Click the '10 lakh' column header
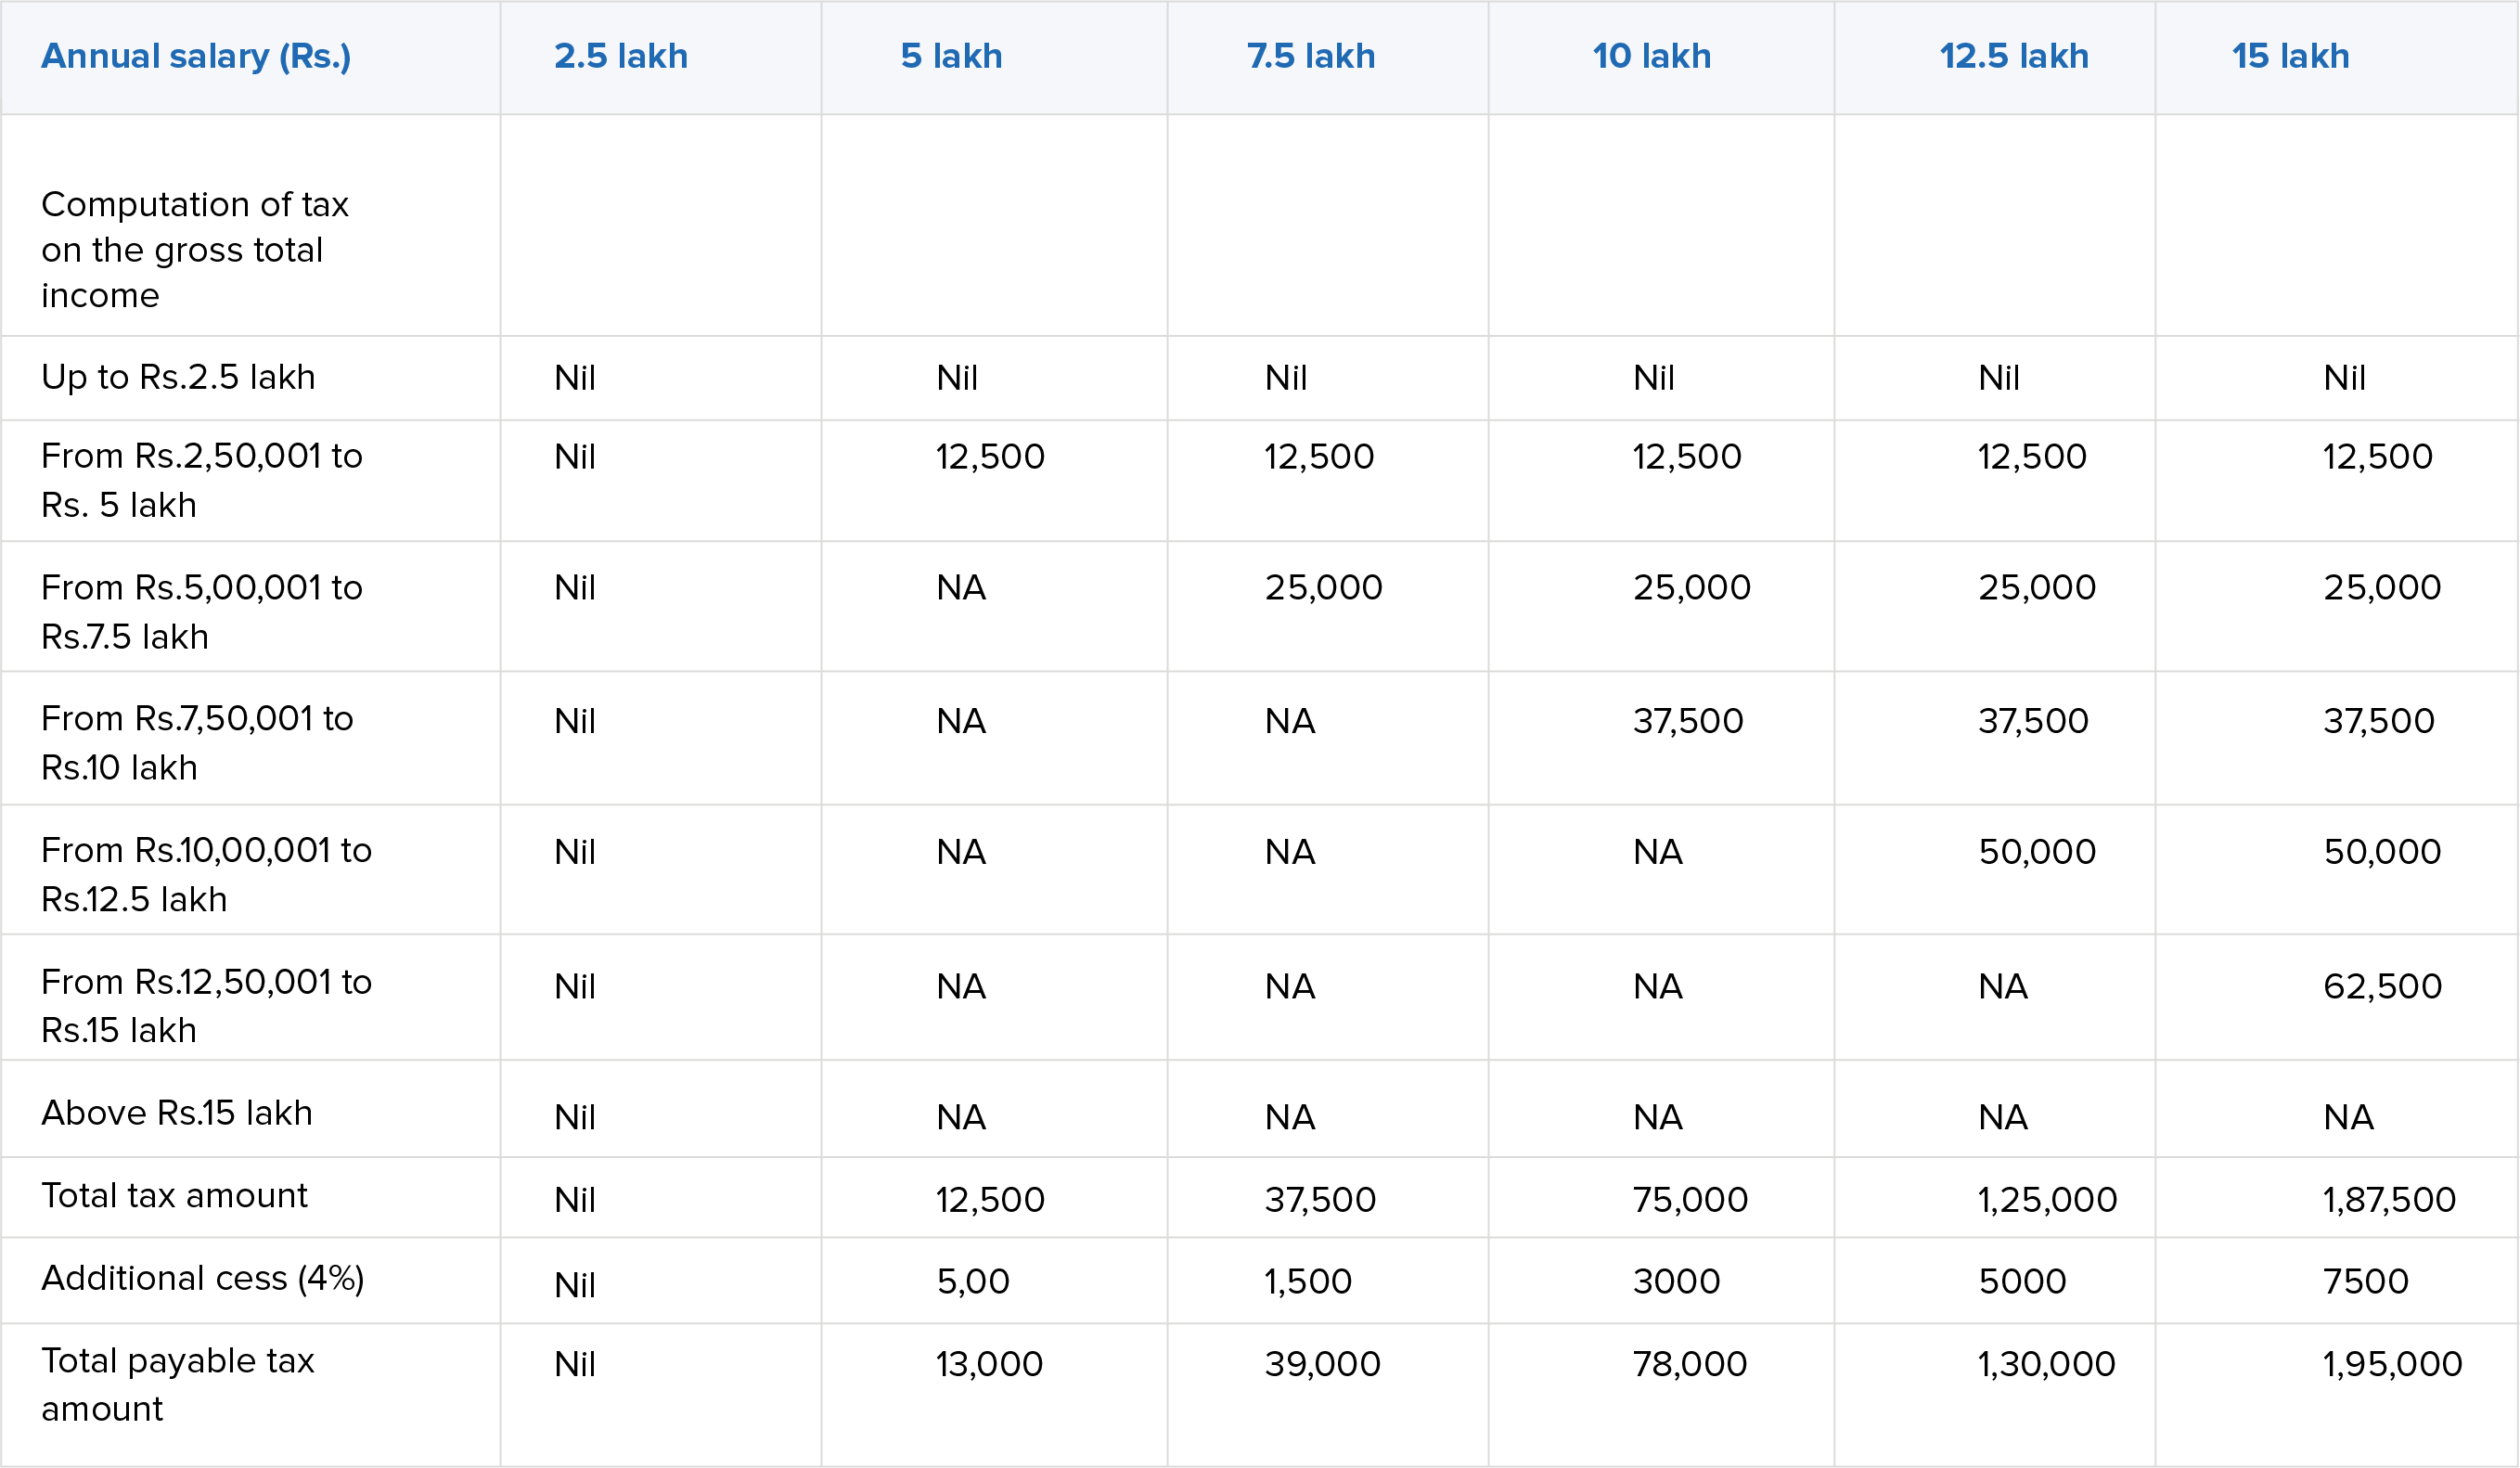The image size is (2520, 1468). (x=1651, y=56)
